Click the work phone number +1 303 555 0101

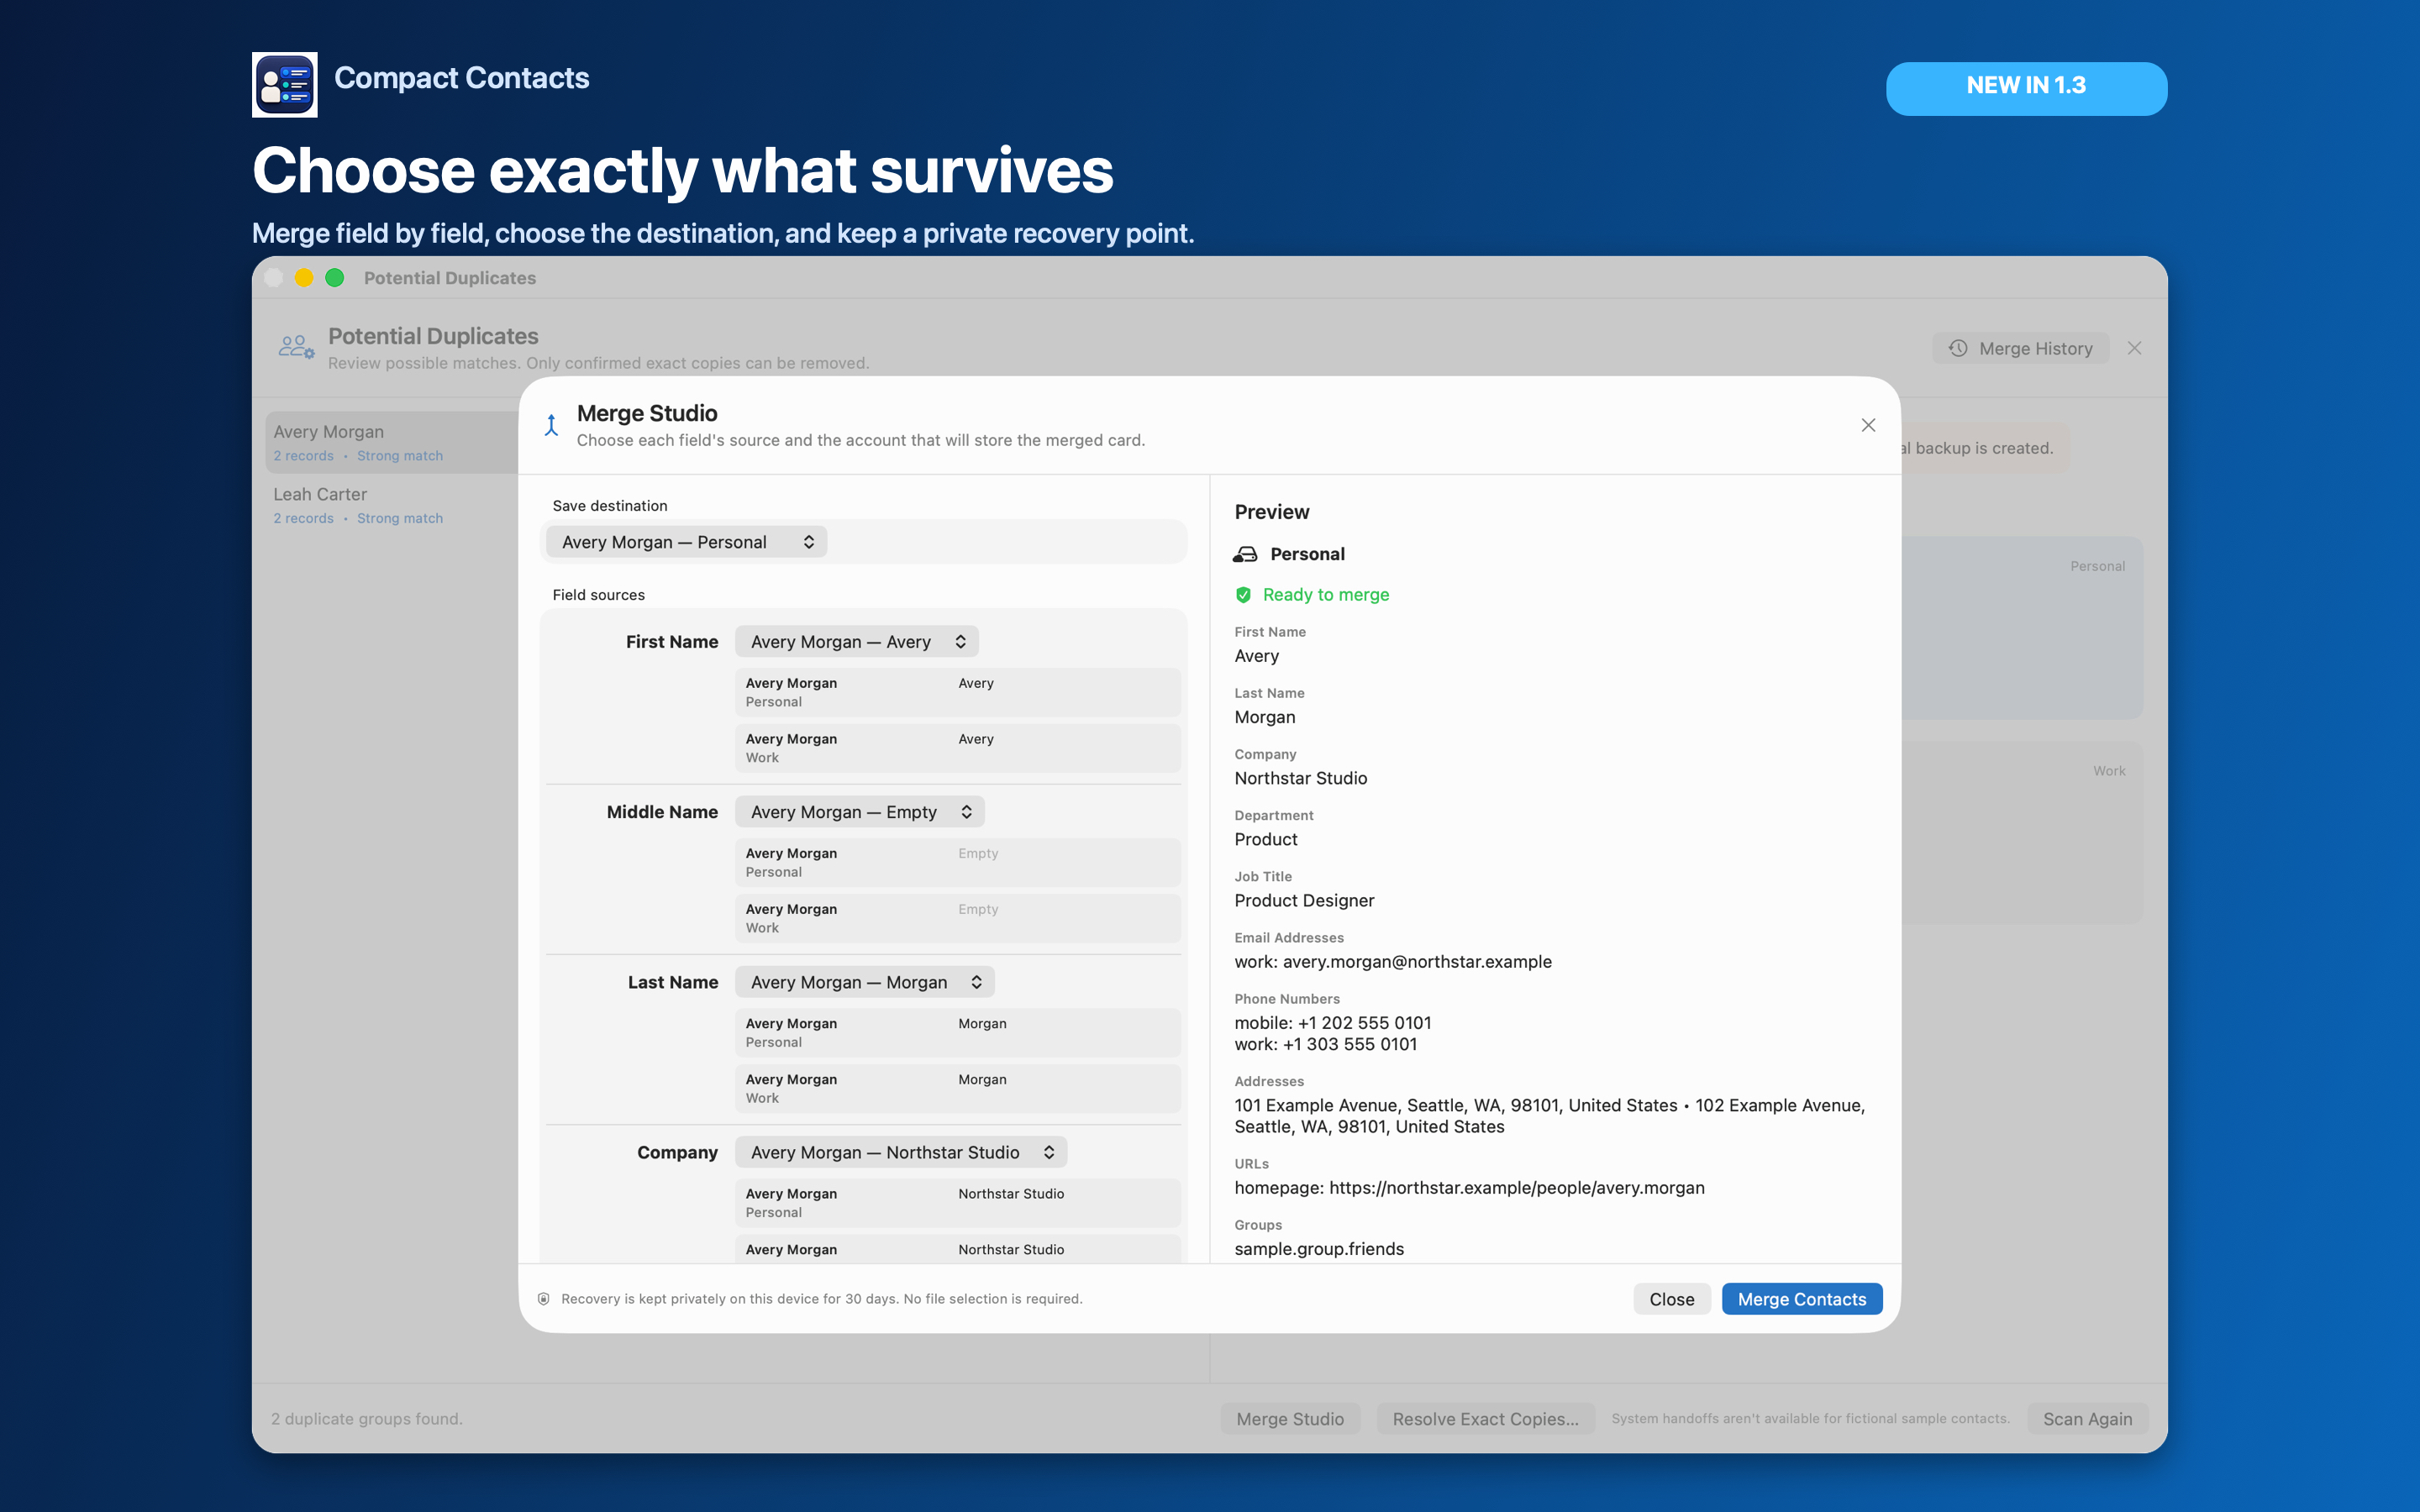pos(1326,1044)
